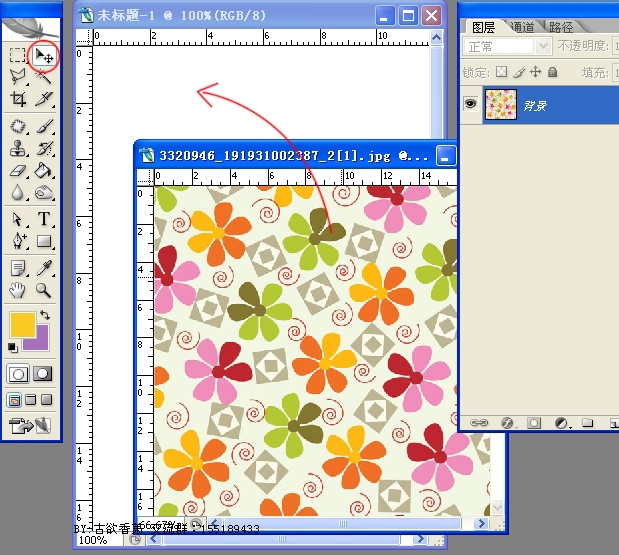Select the Pen tool
The width and height of the screenshot is (619, 555).
[x=18, y=240]
